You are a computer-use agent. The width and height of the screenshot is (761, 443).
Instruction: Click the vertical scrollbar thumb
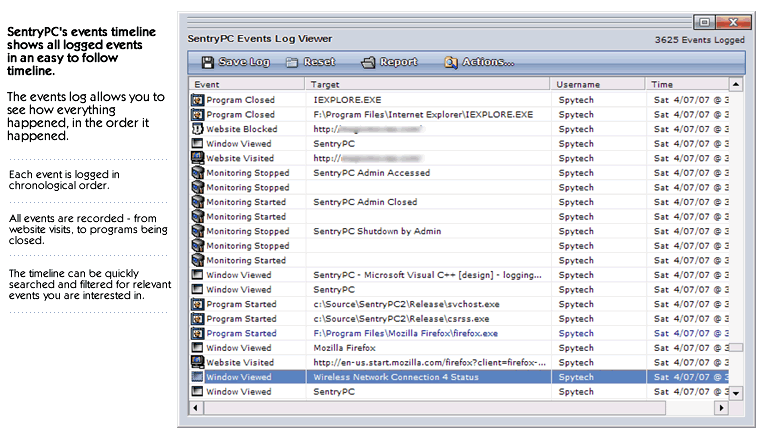pos(736,347)
